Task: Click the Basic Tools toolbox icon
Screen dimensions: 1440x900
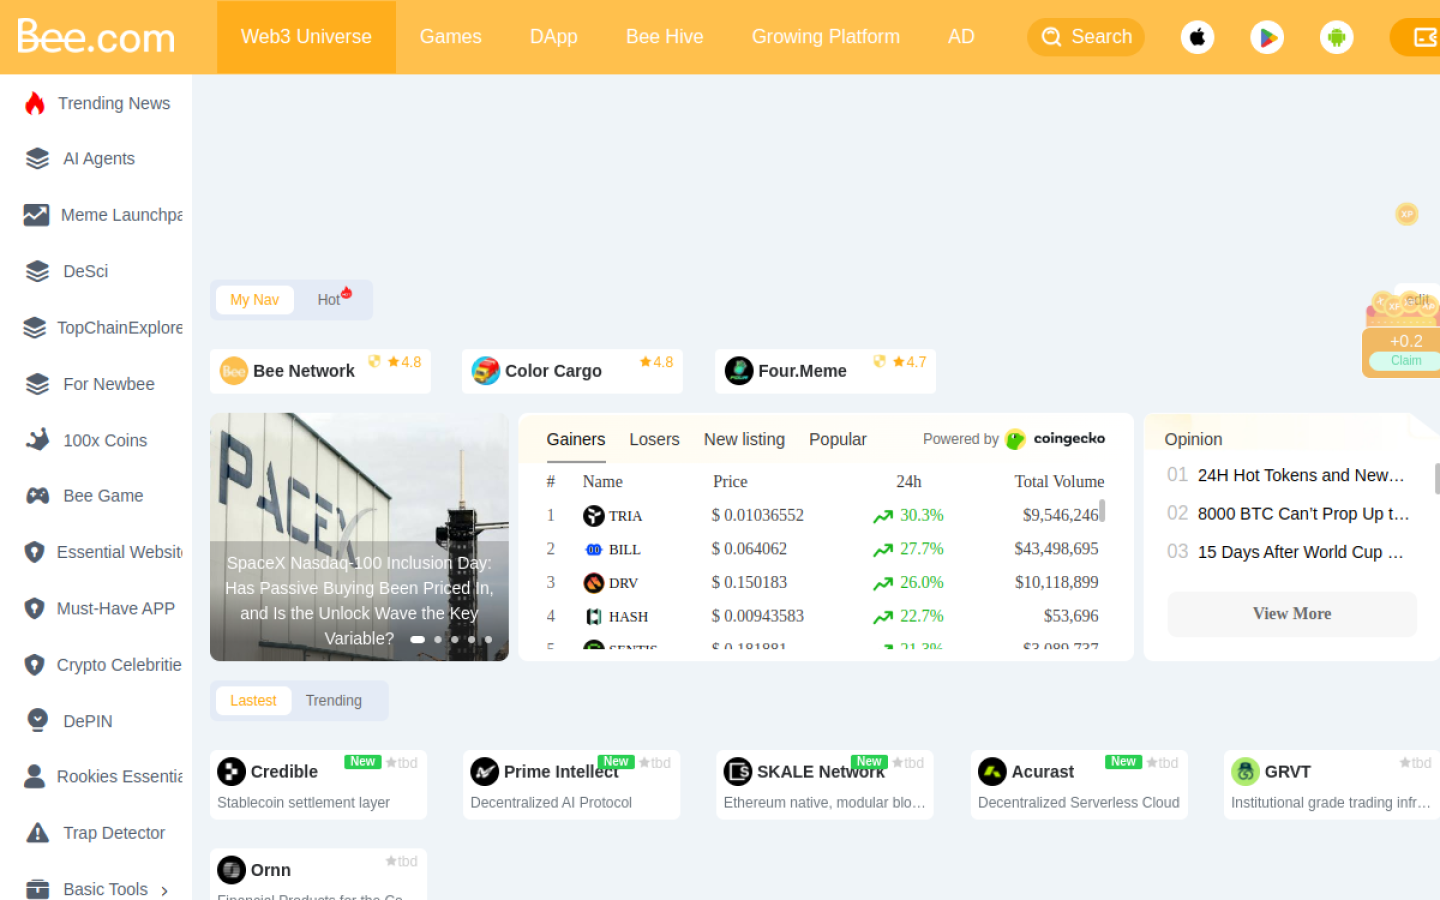Action: click(37, 889)
